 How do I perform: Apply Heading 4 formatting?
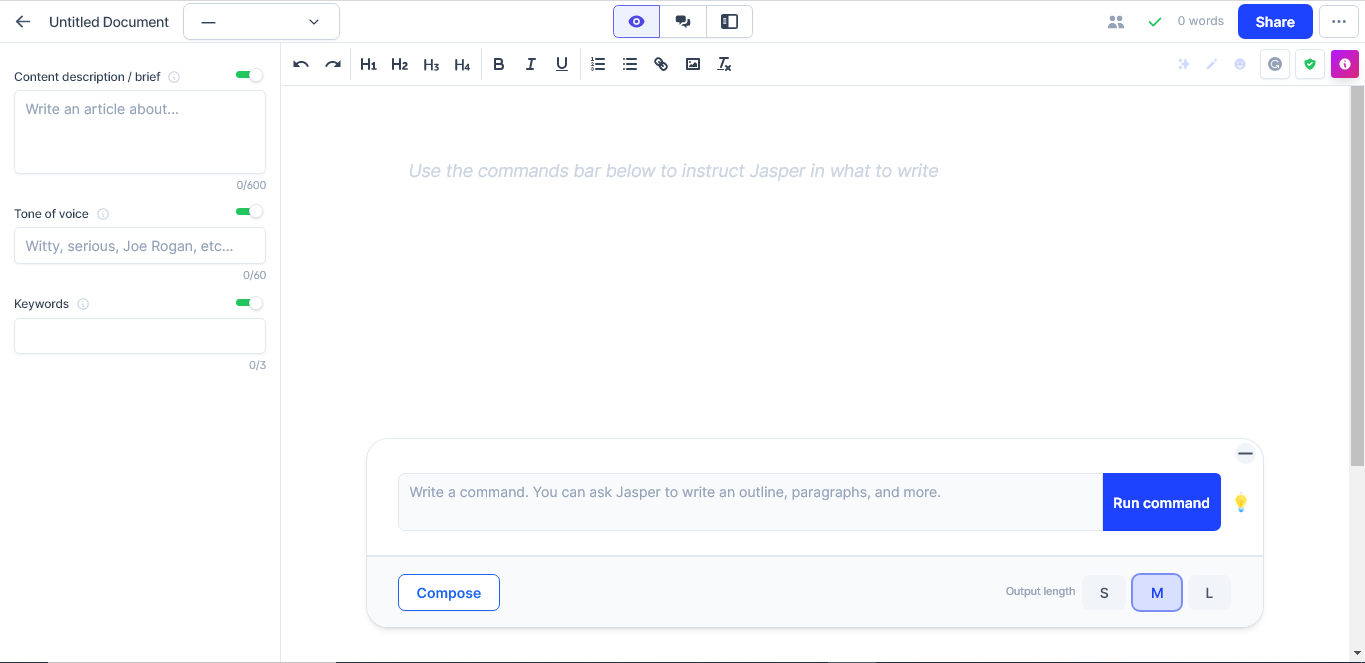(x=462, y=64)
